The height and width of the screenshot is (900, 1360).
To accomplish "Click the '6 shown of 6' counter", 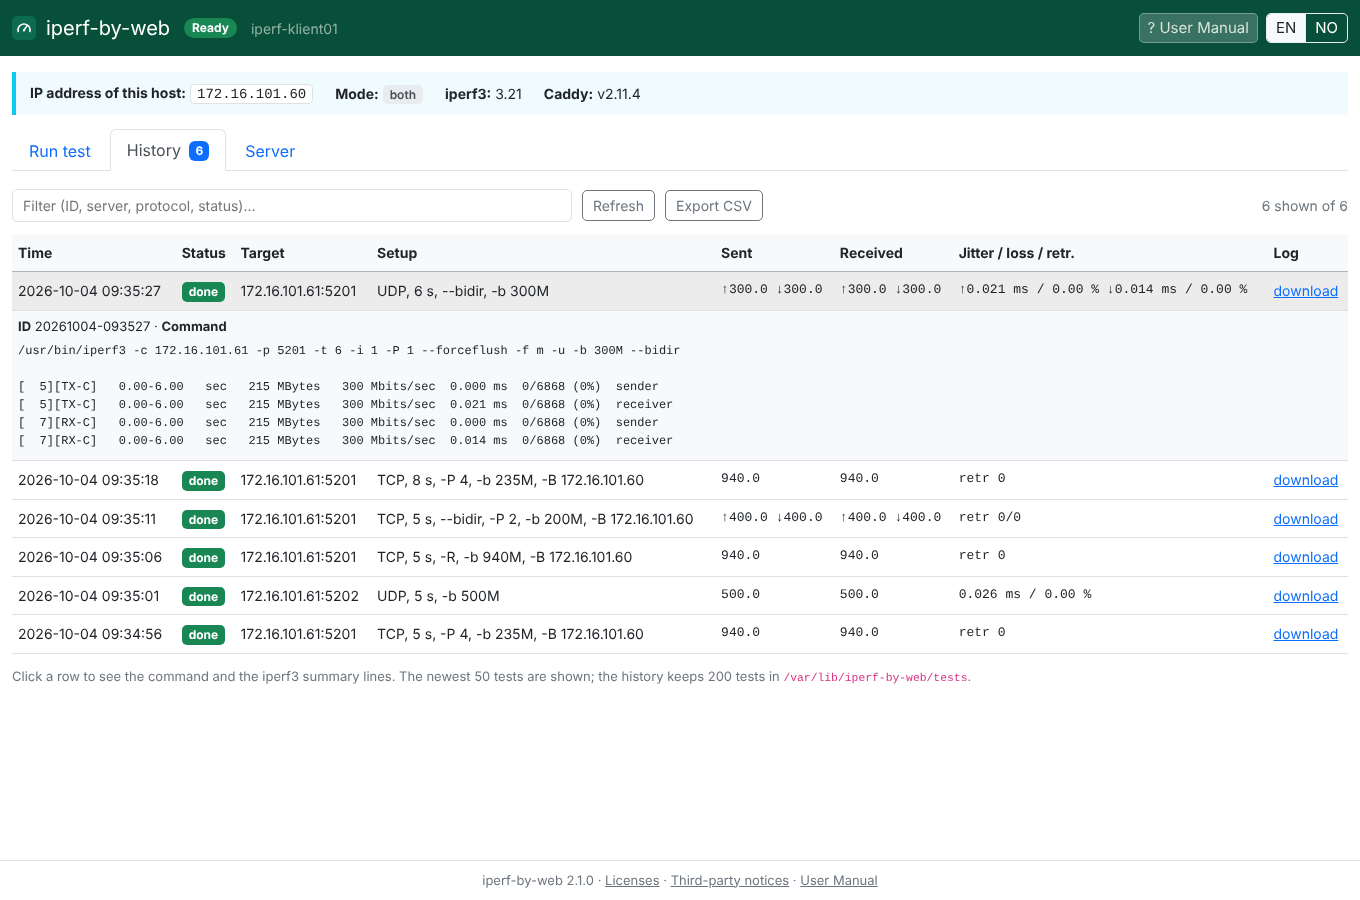I will [1304, 206].
